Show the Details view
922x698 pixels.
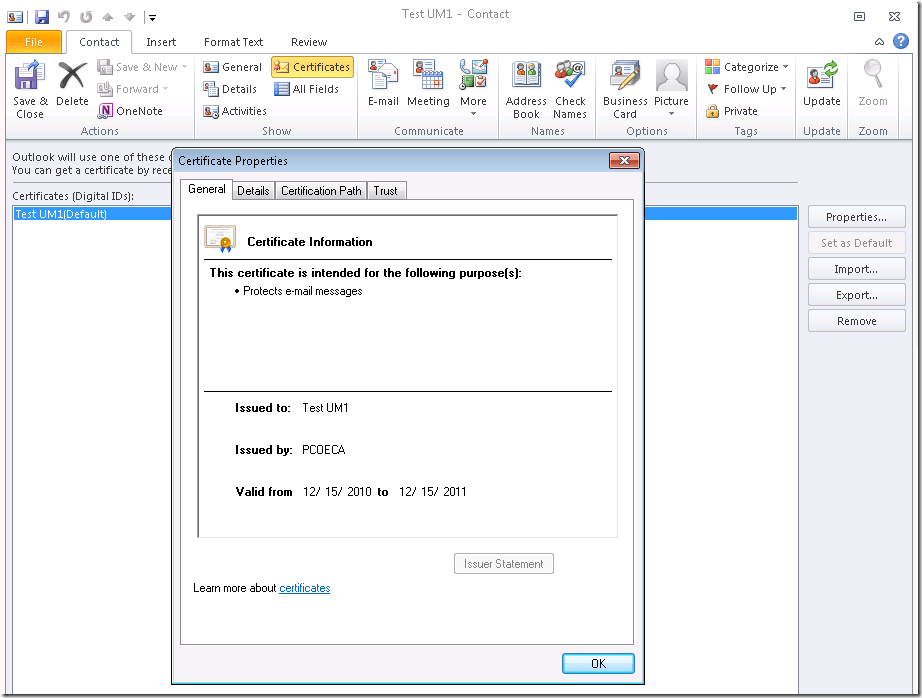(x=230, y=89)
